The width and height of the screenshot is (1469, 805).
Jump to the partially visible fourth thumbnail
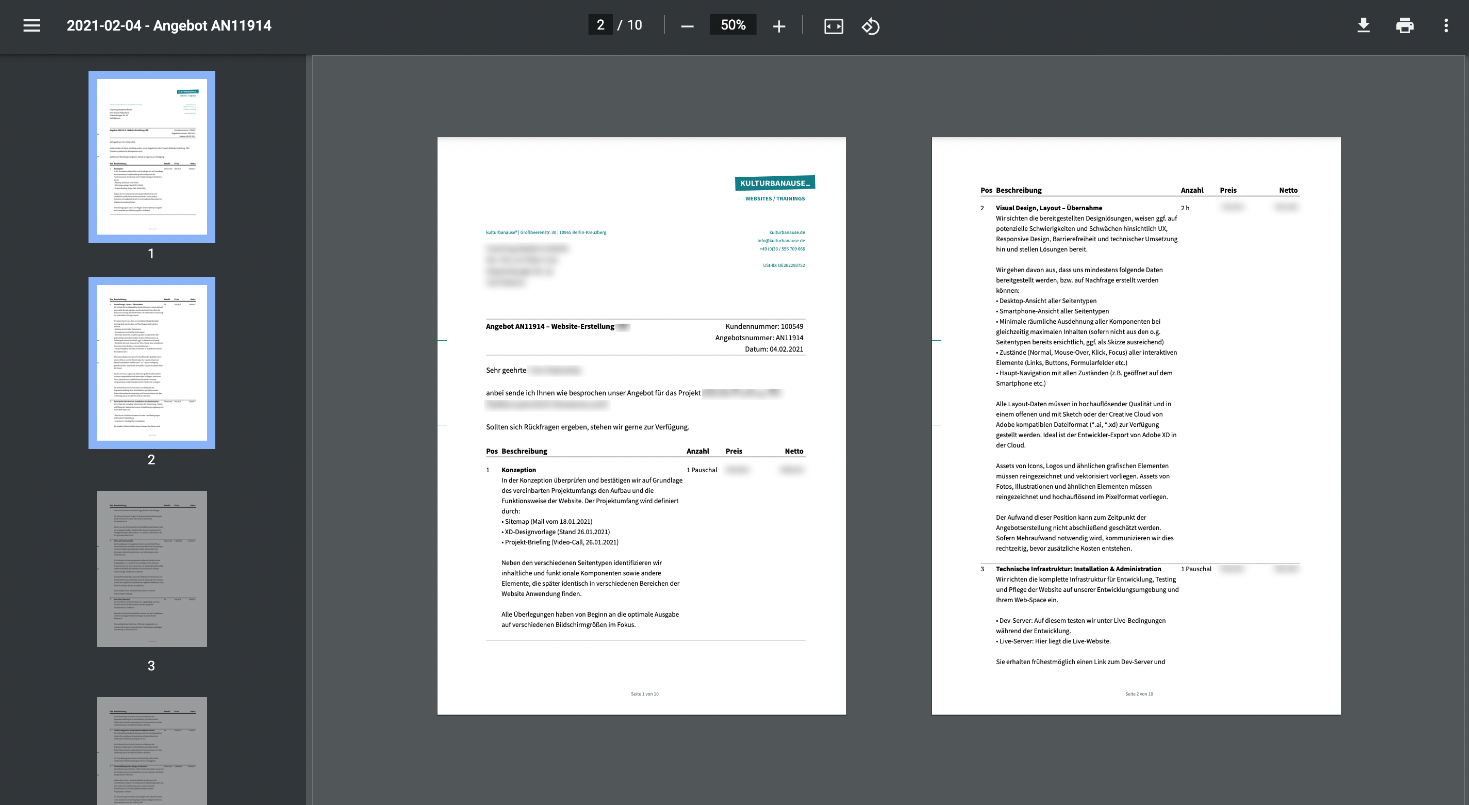[x=151, y=750]
